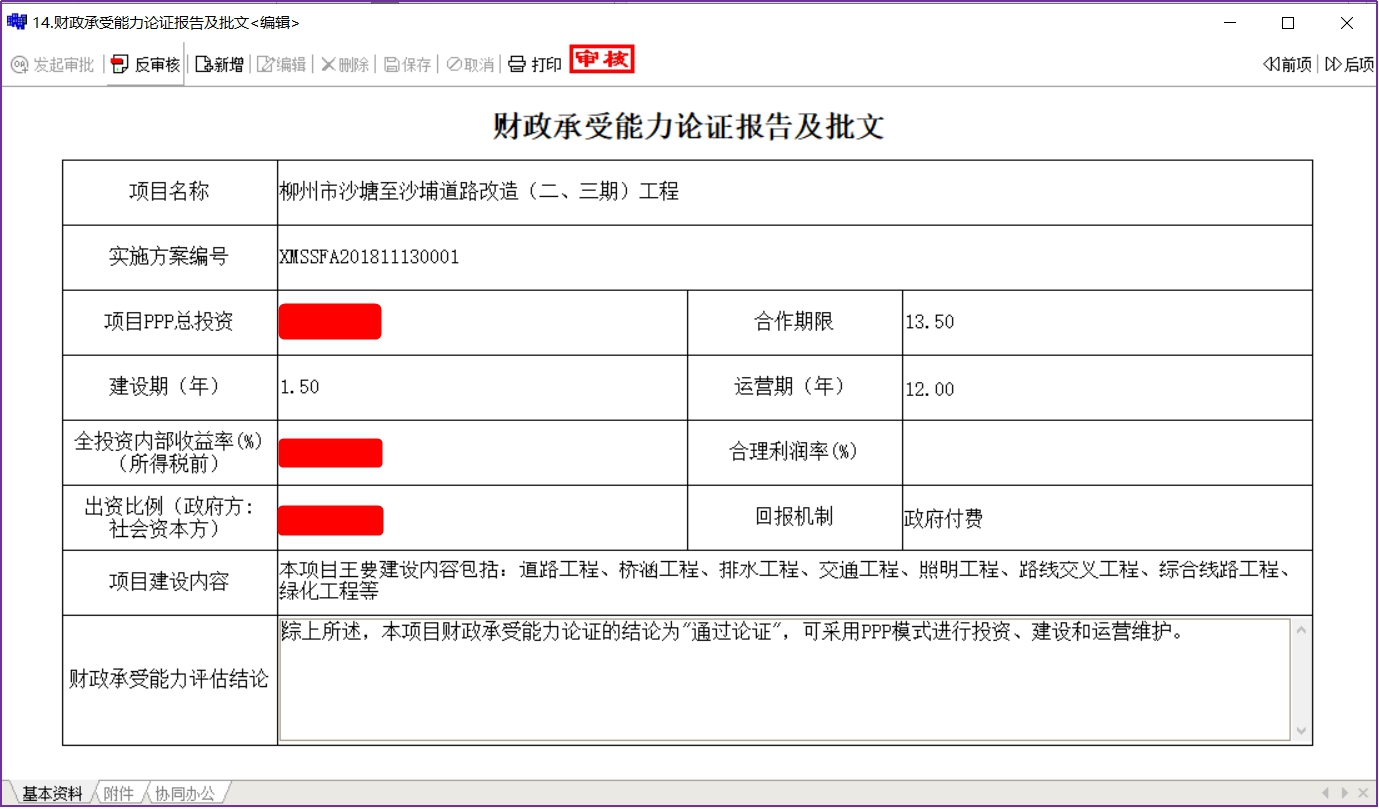Screen dimensions: 1379x809
Task: Click the tab strip right scroll arrow
Action: coord(1345,794)
